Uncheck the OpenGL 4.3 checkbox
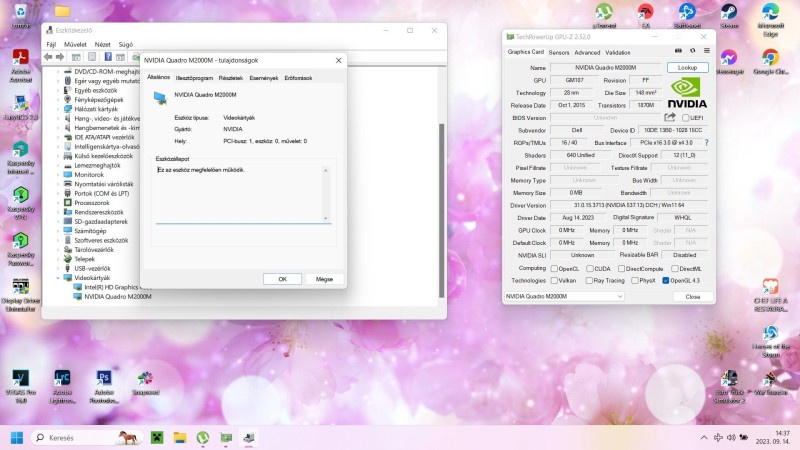Screen dimensions: 800x450 tap(666, 281)
